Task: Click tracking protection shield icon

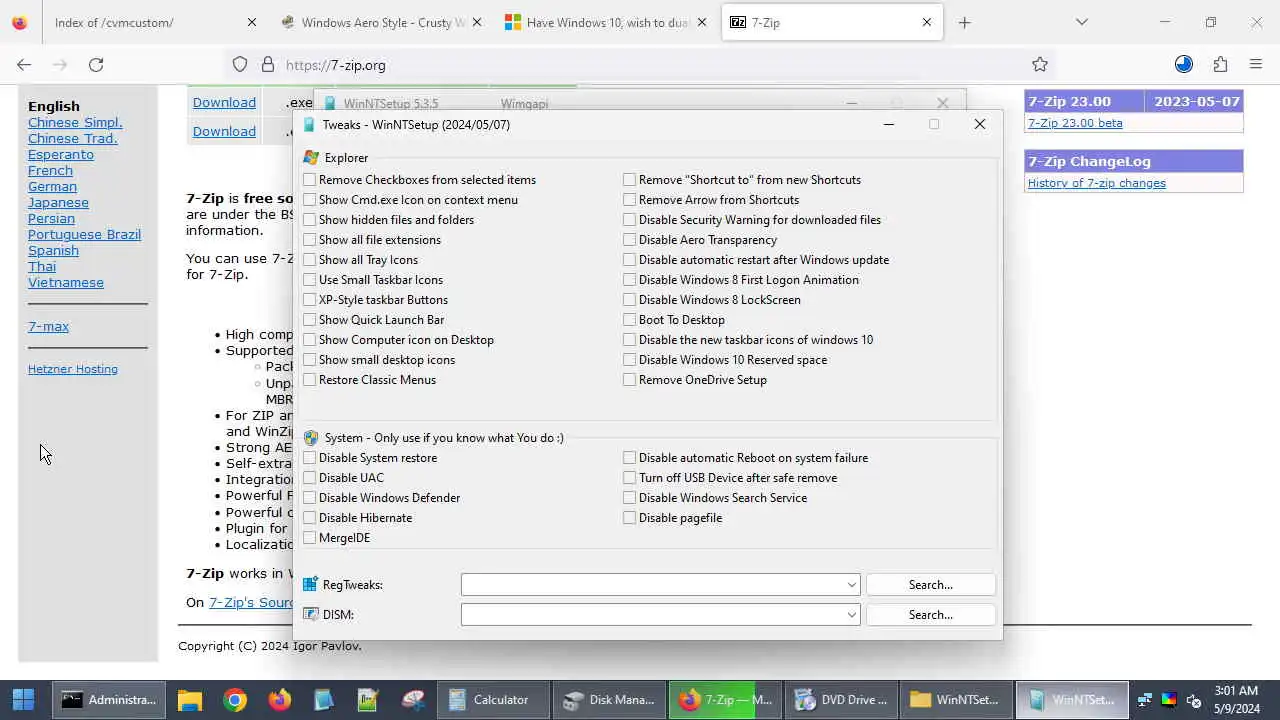Action: (240, 65)
